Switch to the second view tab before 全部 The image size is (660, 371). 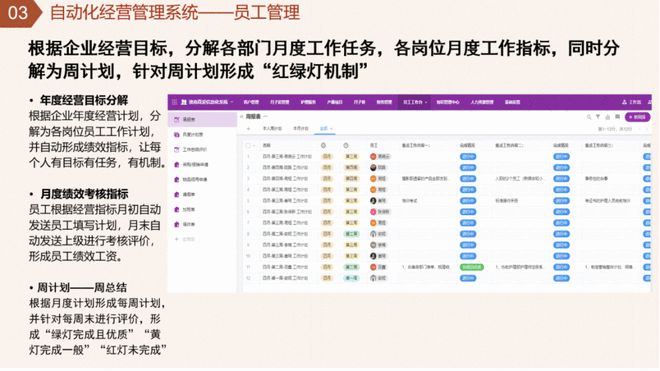point(301,128)
